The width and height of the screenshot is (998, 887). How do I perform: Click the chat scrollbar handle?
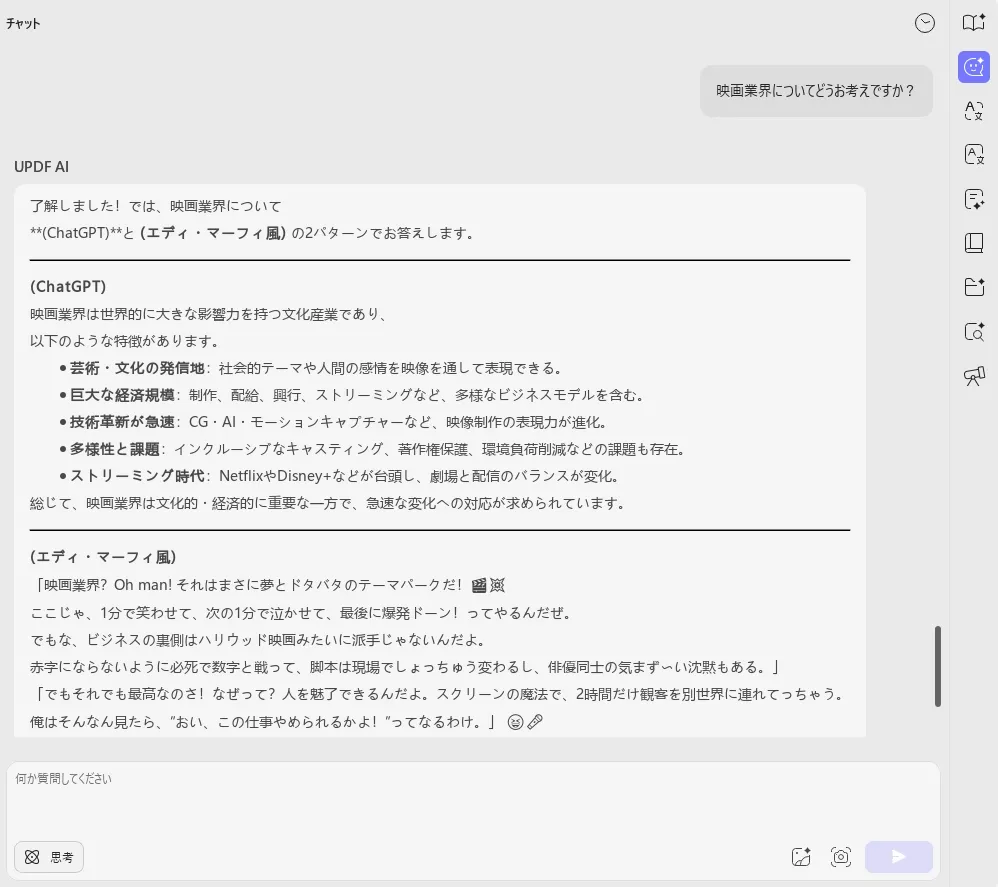pos(938,666)
